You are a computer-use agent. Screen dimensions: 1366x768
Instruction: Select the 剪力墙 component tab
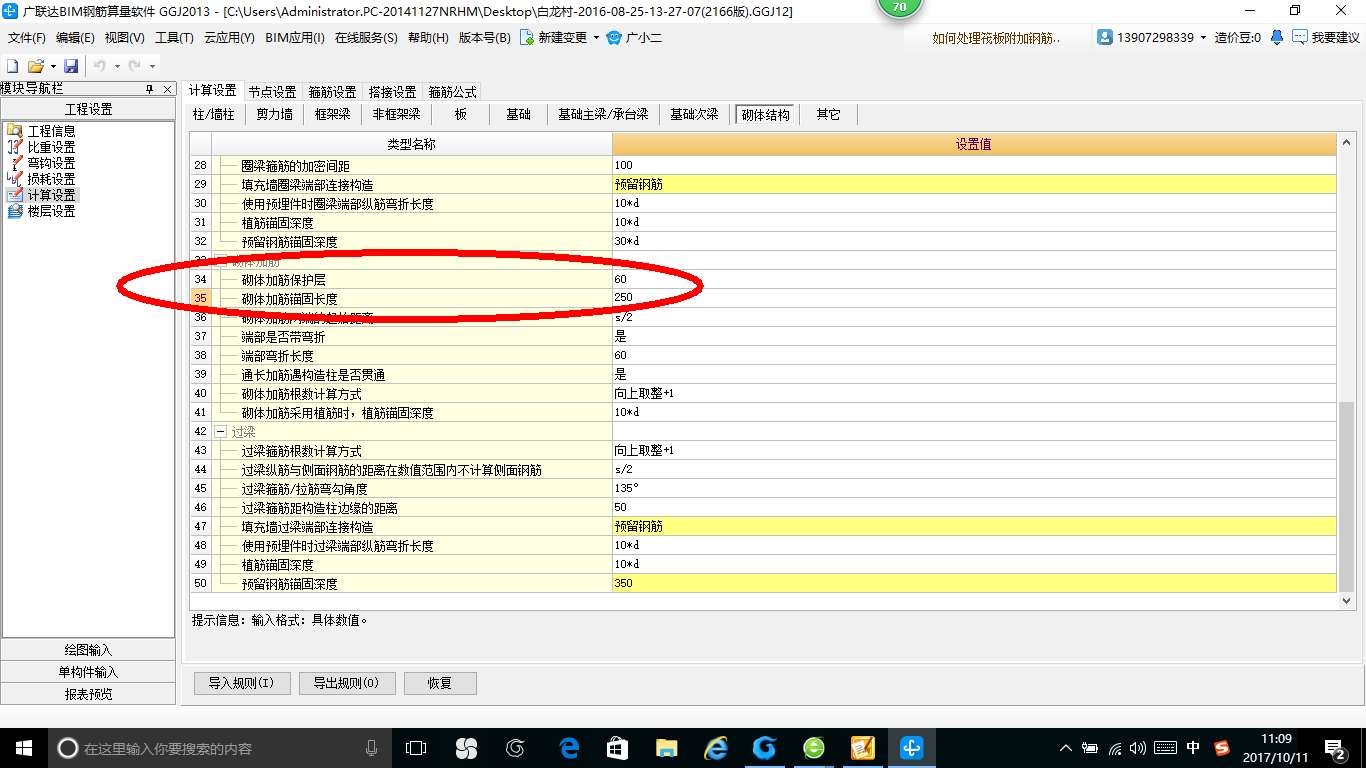(x=274, y=114)
